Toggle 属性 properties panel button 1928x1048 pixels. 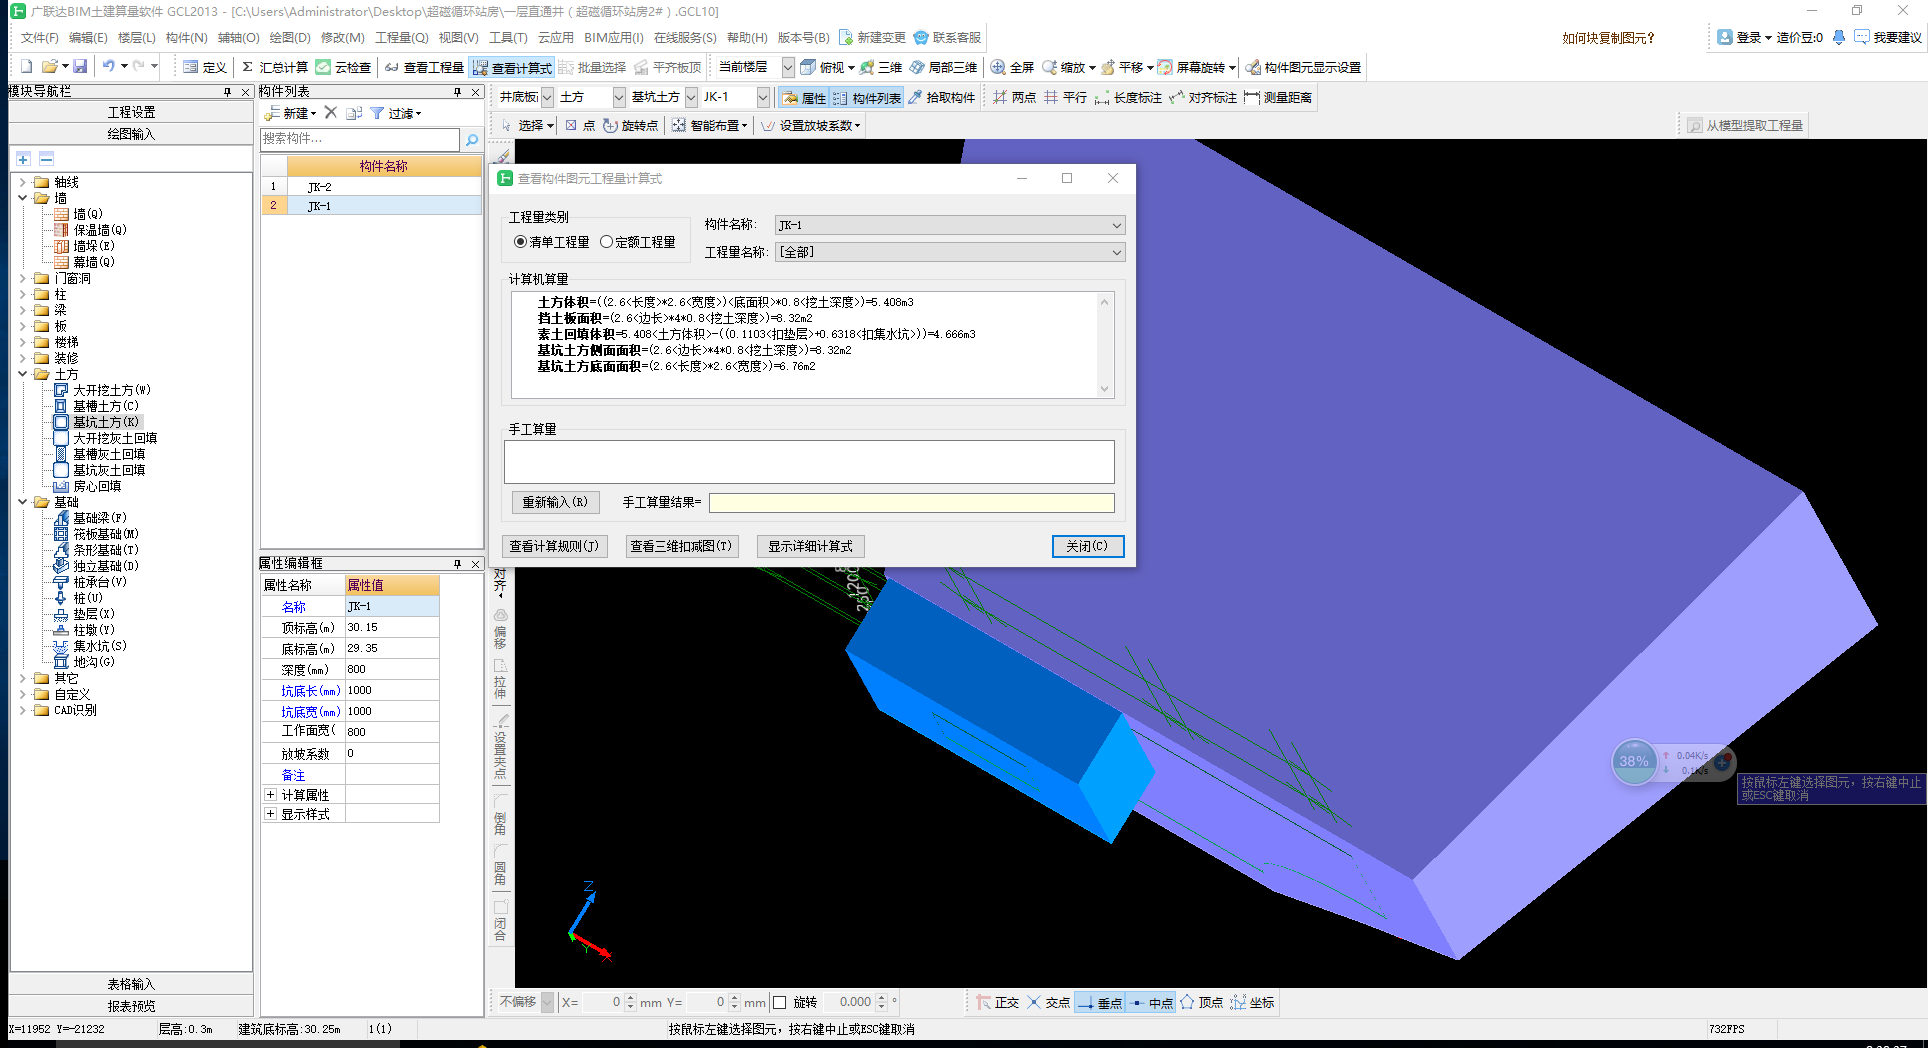click(804, 97)
